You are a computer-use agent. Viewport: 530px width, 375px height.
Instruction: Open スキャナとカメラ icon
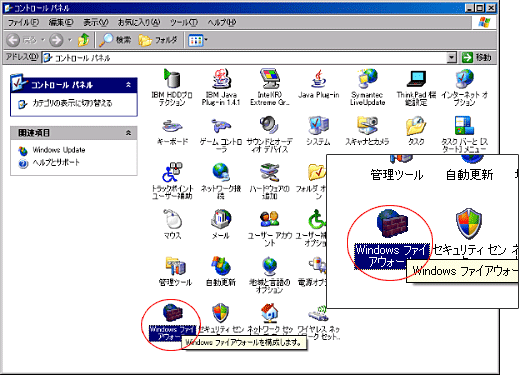[367, 125]
